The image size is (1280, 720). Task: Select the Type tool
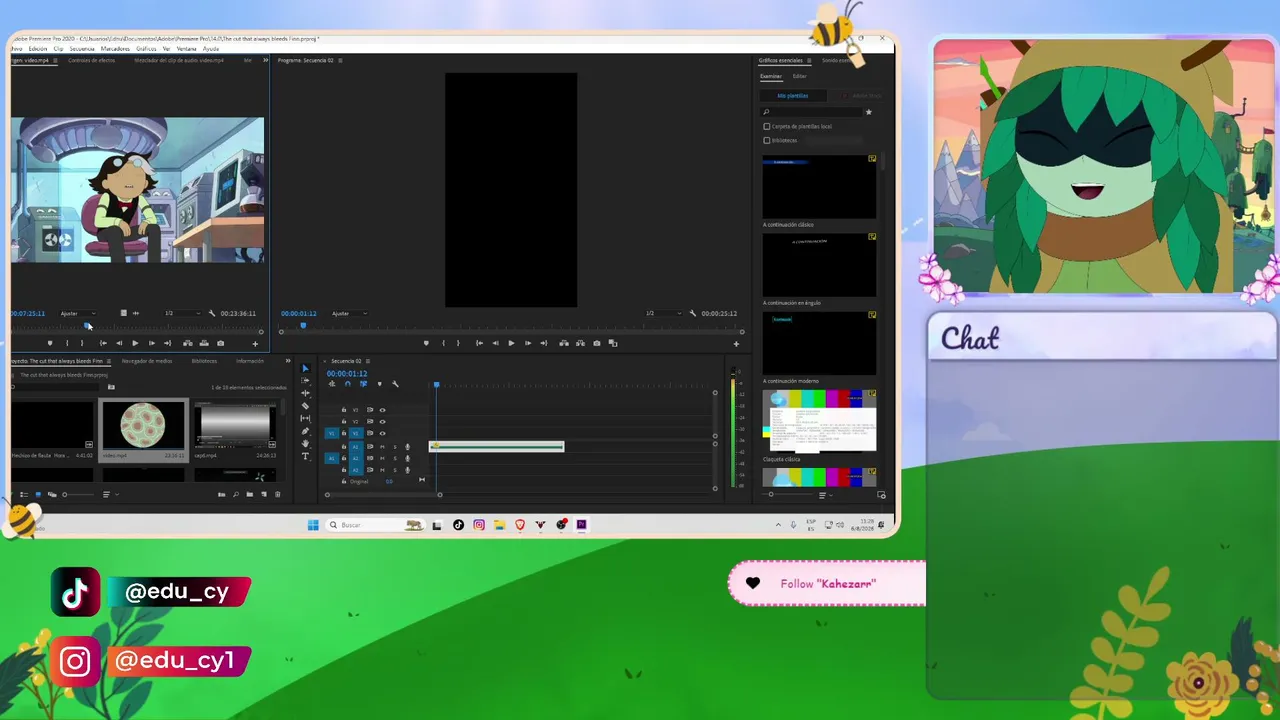point(306,456)
